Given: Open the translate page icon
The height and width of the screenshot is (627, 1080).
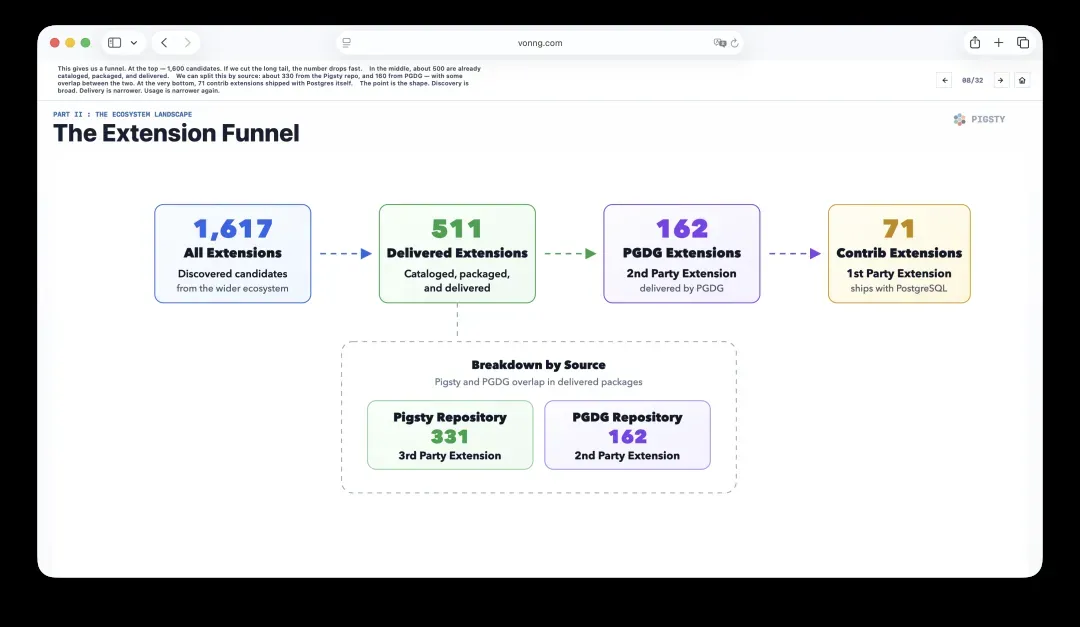Looking at the screenshot, I should 720,43.
